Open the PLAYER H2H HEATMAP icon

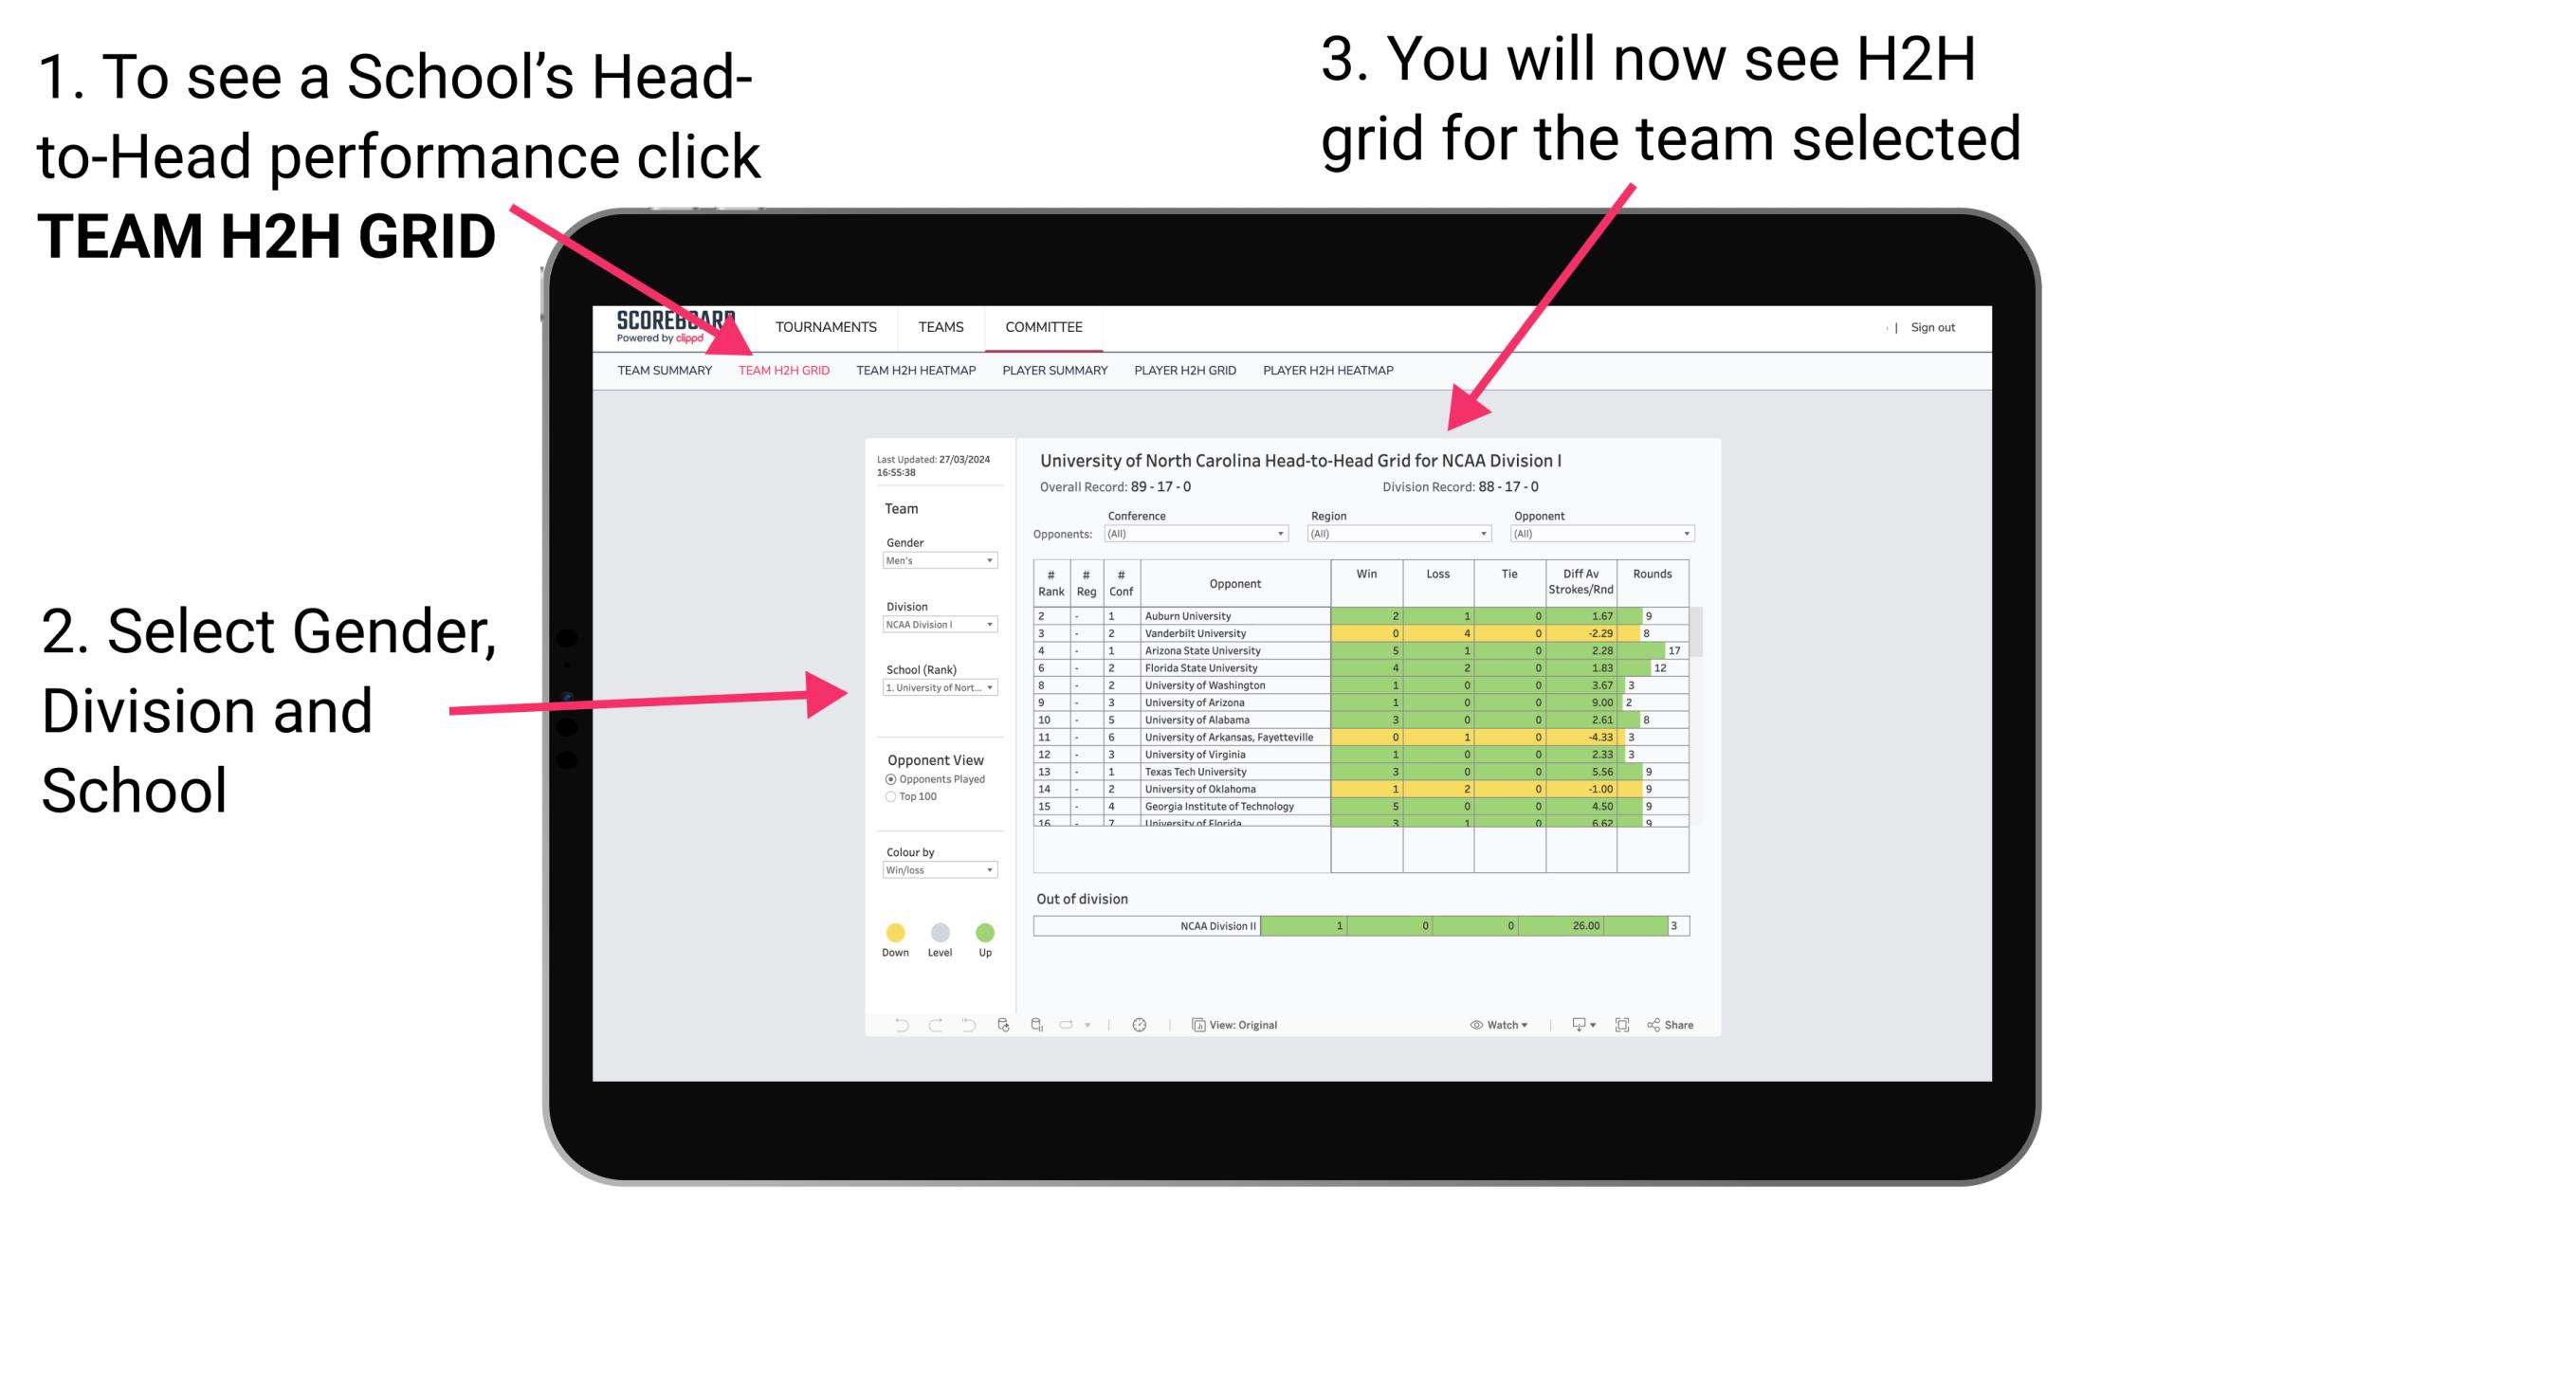1331,373
